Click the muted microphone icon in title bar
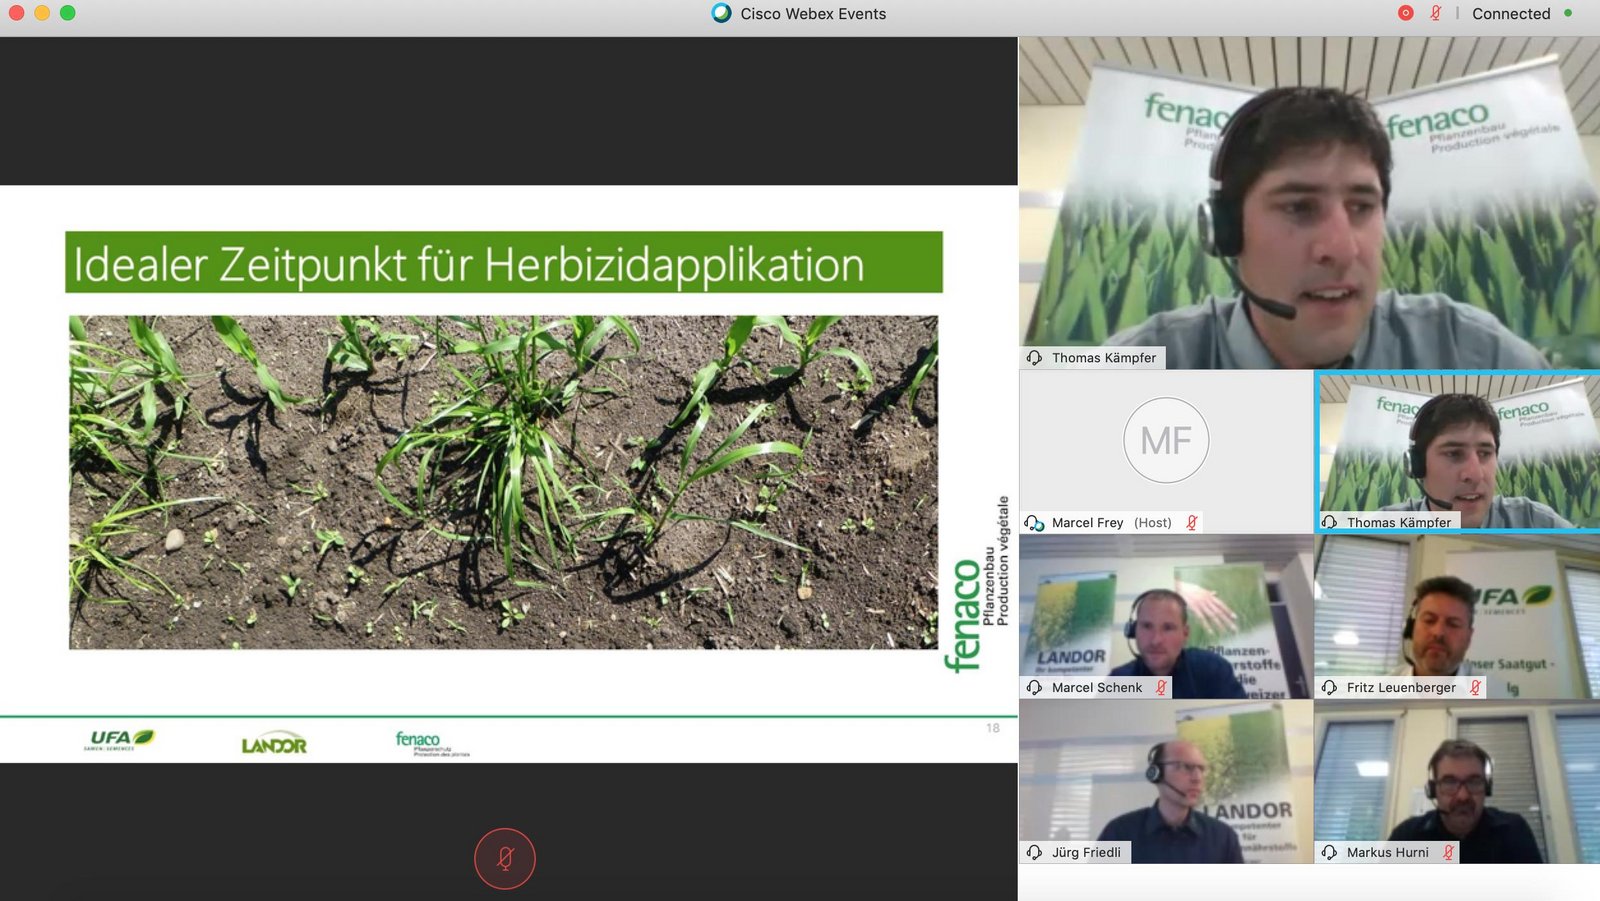Screen dimensions: 1600x901 pos(1436,13)
